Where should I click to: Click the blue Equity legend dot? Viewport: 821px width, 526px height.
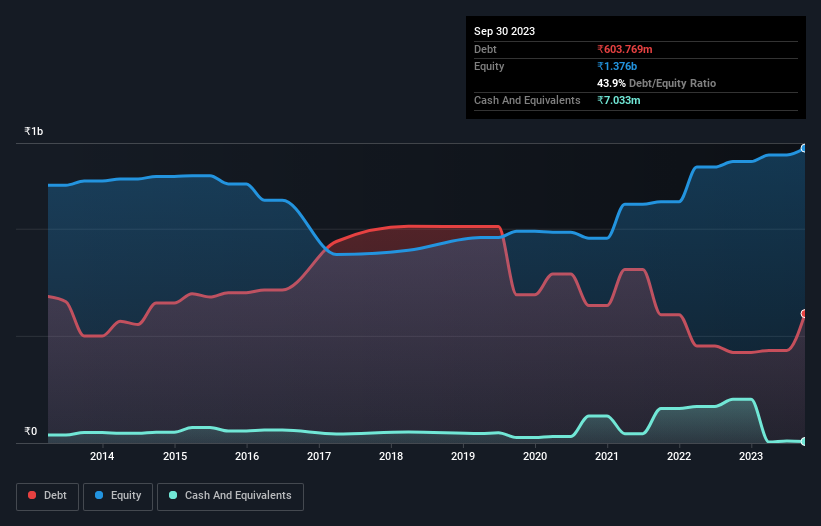[99, 495]
